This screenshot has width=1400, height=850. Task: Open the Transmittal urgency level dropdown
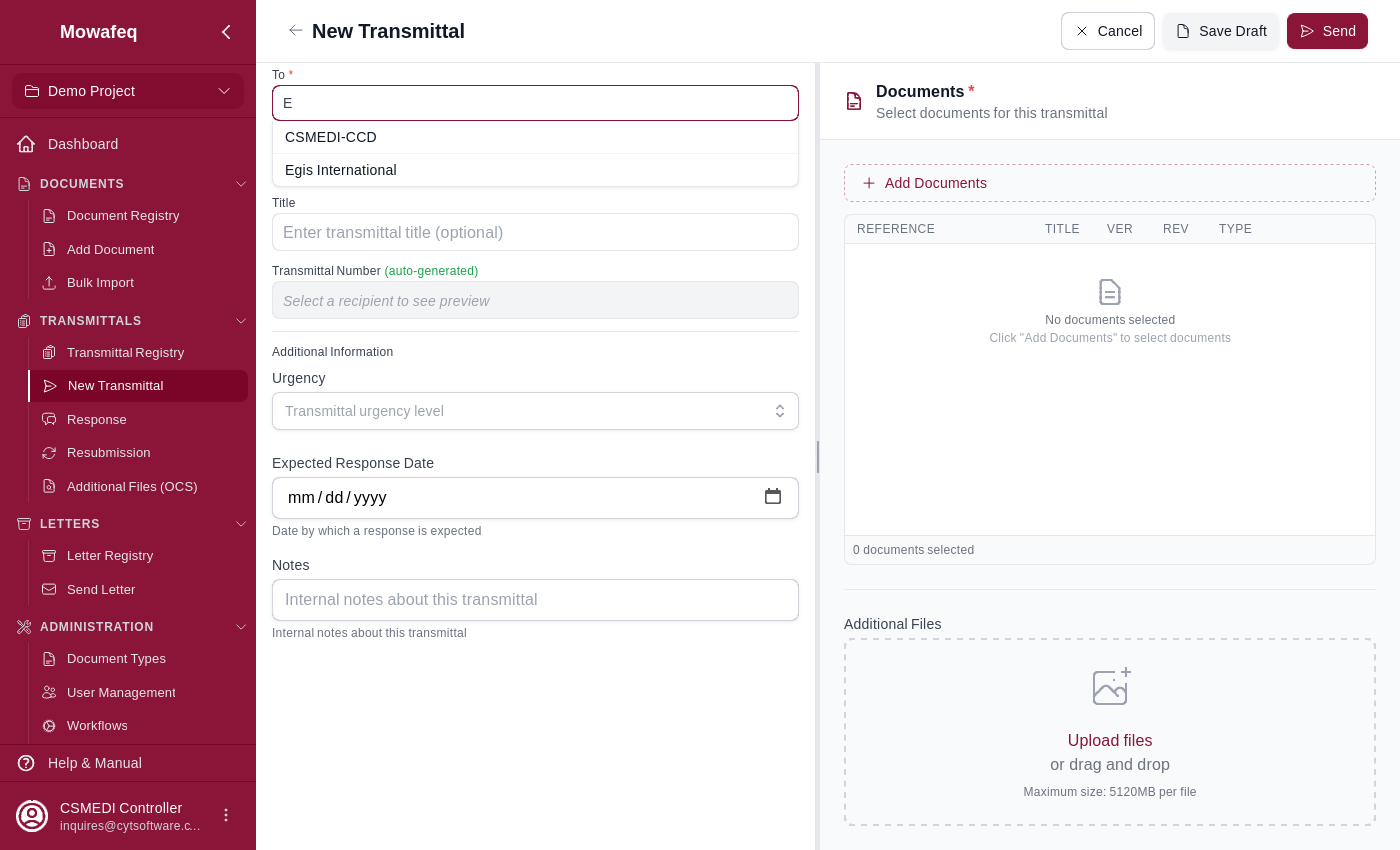(535, 411)
